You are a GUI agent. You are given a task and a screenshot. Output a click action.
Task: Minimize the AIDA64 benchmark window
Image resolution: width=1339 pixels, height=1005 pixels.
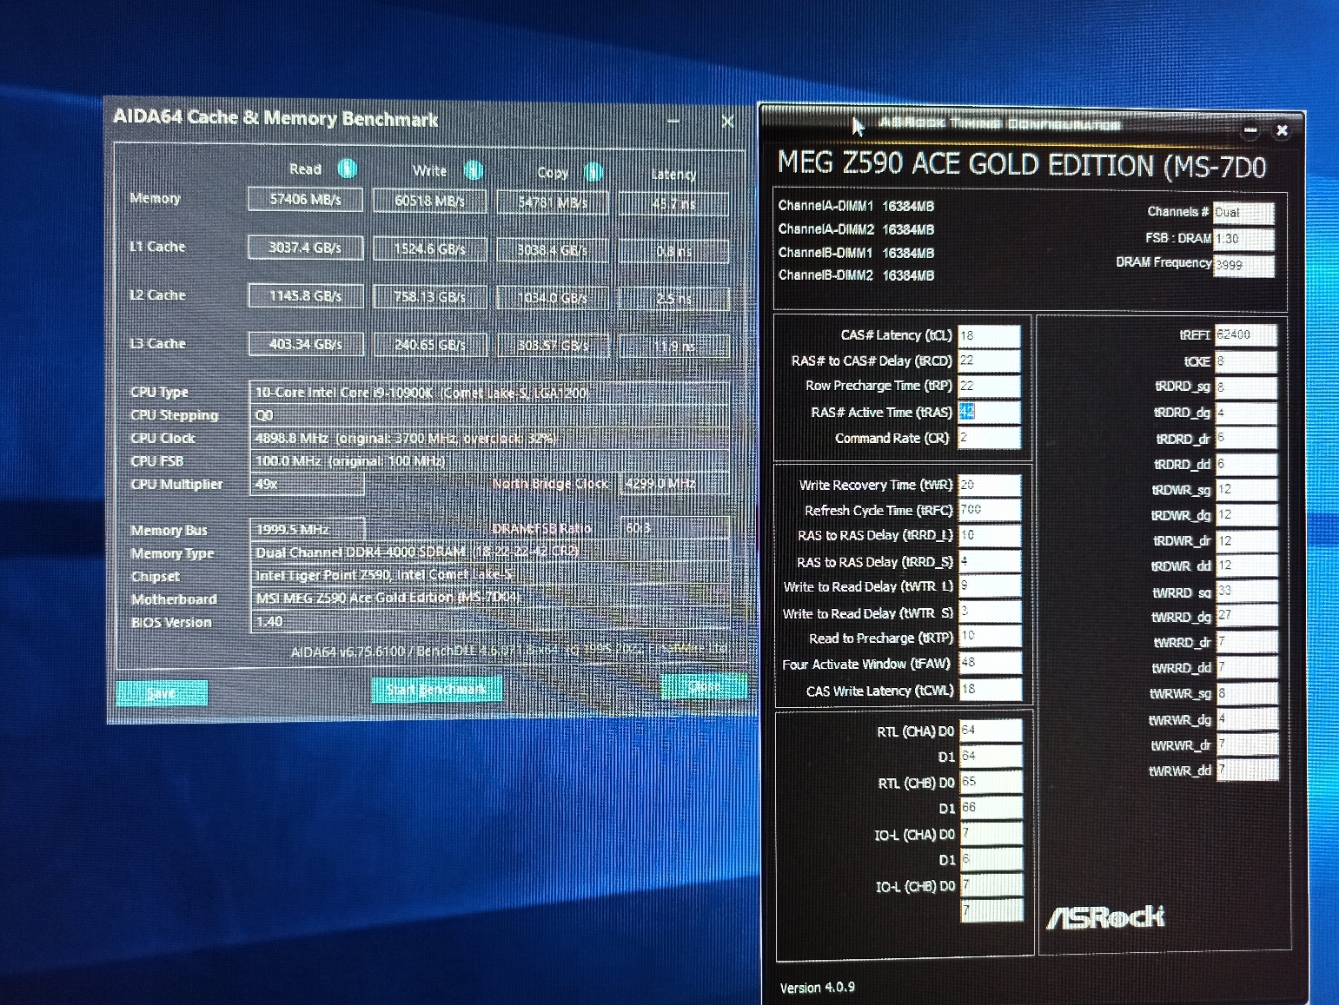(x=673, y=122)
